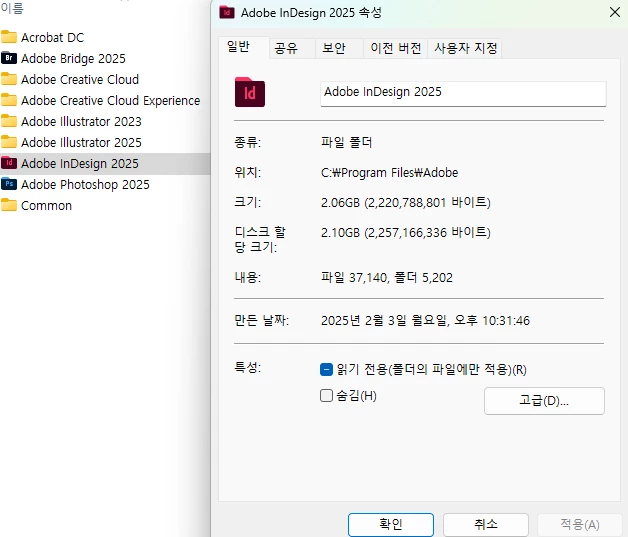Viewport: 628px width, 537px height.
Task: Select the Adobe Bridge 2025 folder name
Action: click(x=73, y=58)
